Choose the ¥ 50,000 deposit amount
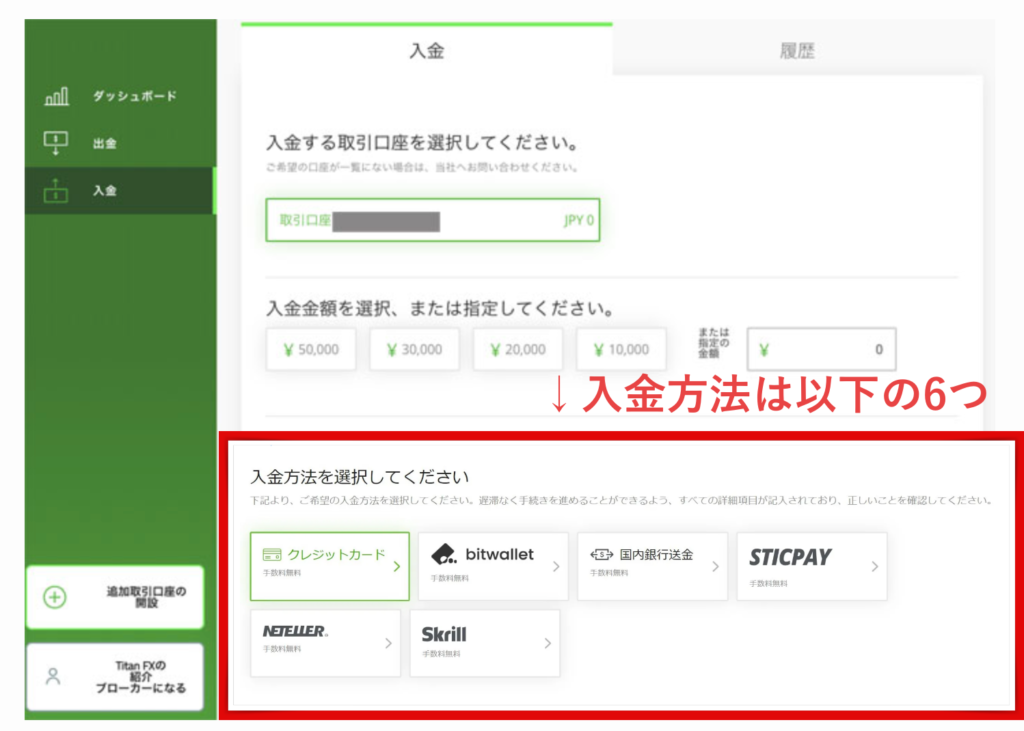Viewport: 1024px width, 731px height. click(x=311, y=349)
